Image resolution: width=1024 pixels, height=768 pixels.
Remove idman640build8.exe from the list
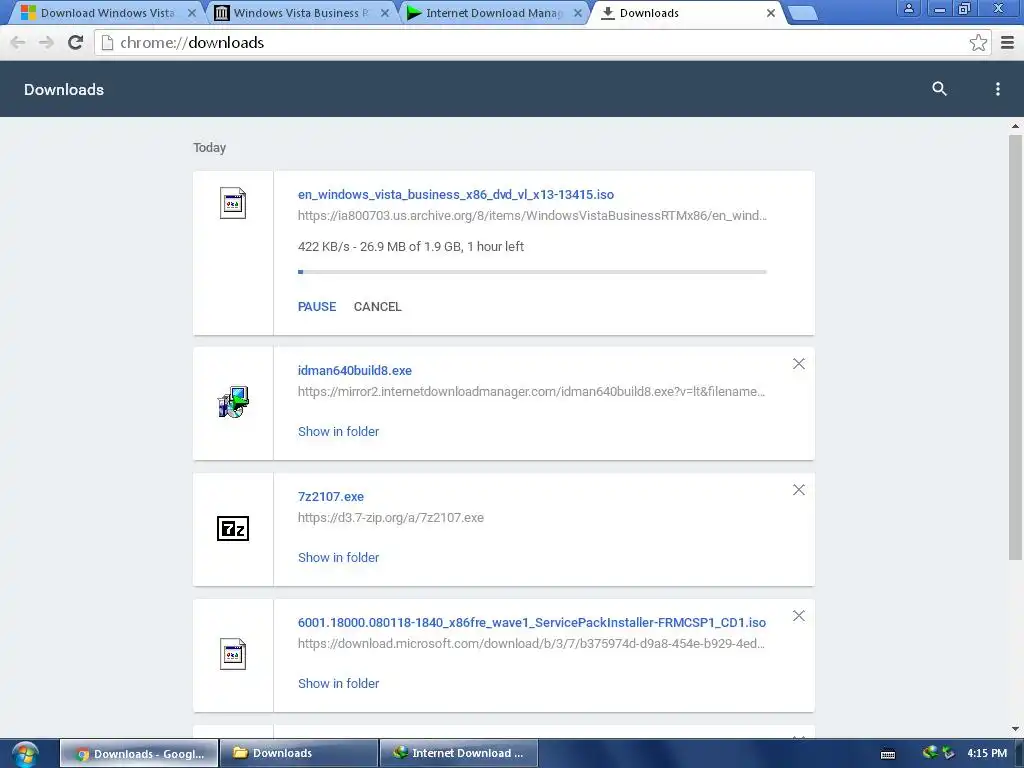[799, 364]
